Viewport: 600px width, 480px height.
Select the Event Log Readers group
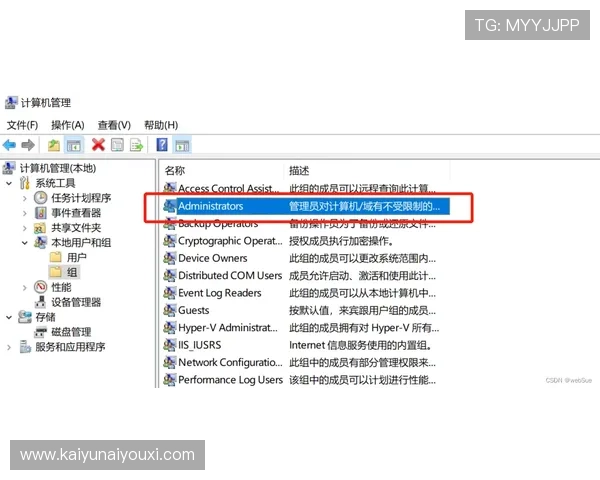coord(220,293)
